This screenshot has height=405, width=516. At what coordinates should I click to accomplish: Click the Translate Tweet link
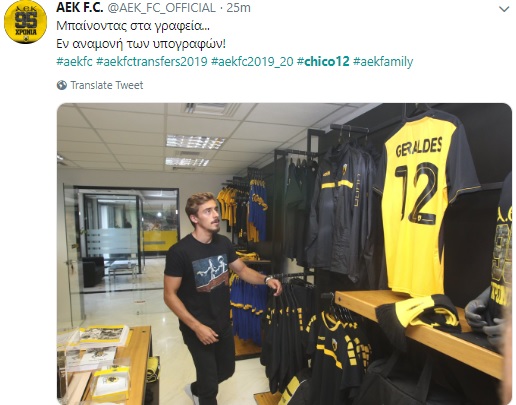coord(107,85)
